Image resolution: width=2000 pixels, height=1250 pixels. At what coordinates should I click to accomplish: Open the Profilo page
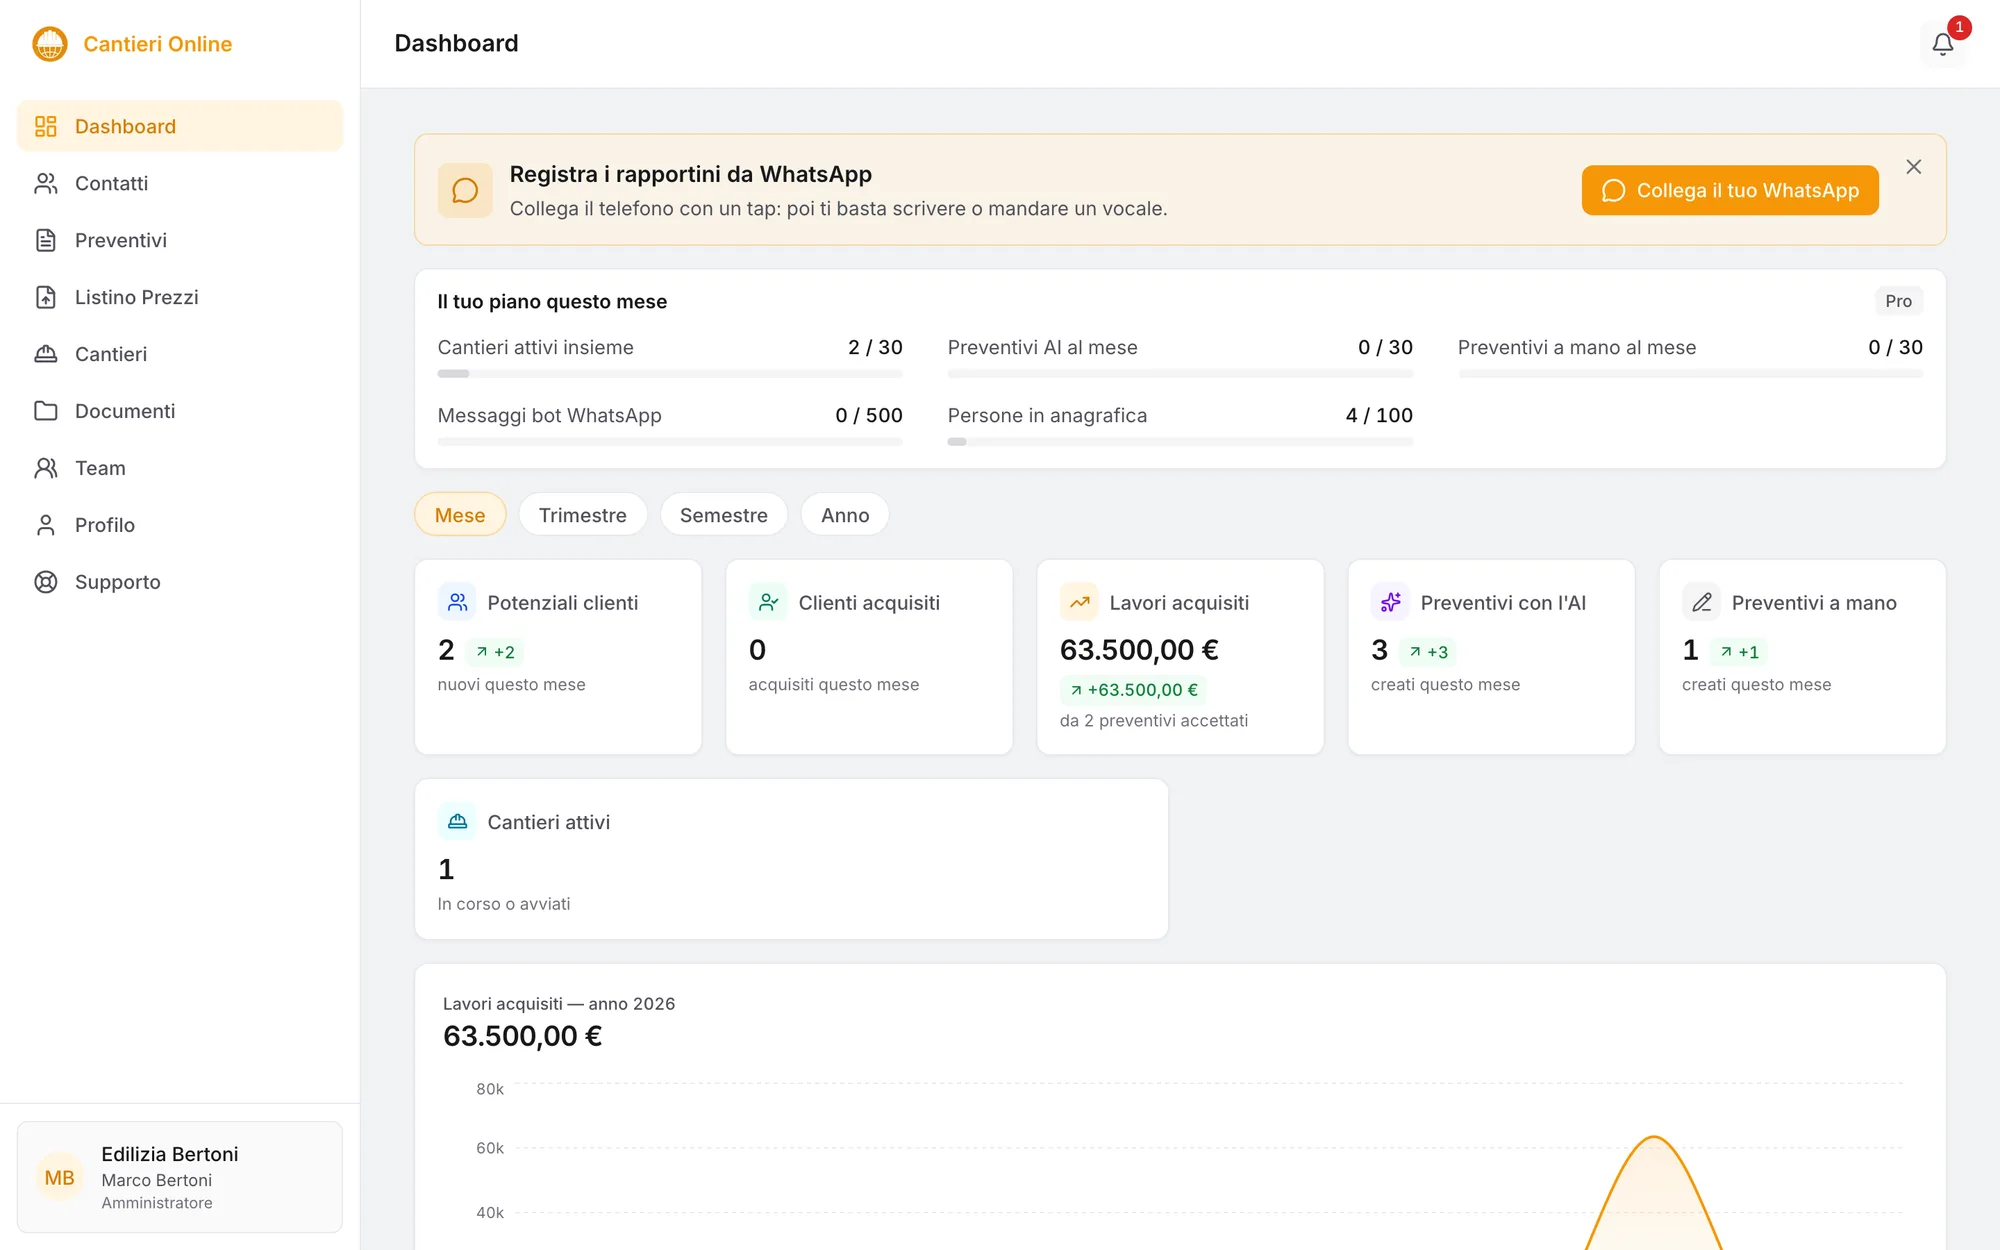(x=180, y=525)
